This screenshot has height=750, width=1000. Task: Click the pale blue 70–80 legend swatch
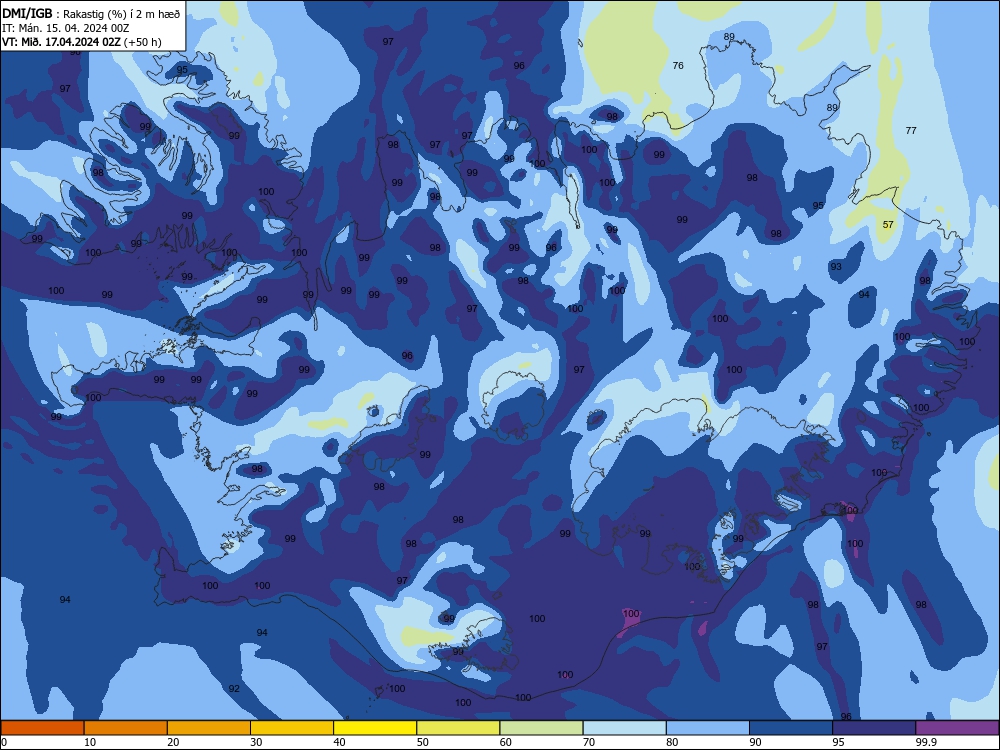[x=624, y=728]
